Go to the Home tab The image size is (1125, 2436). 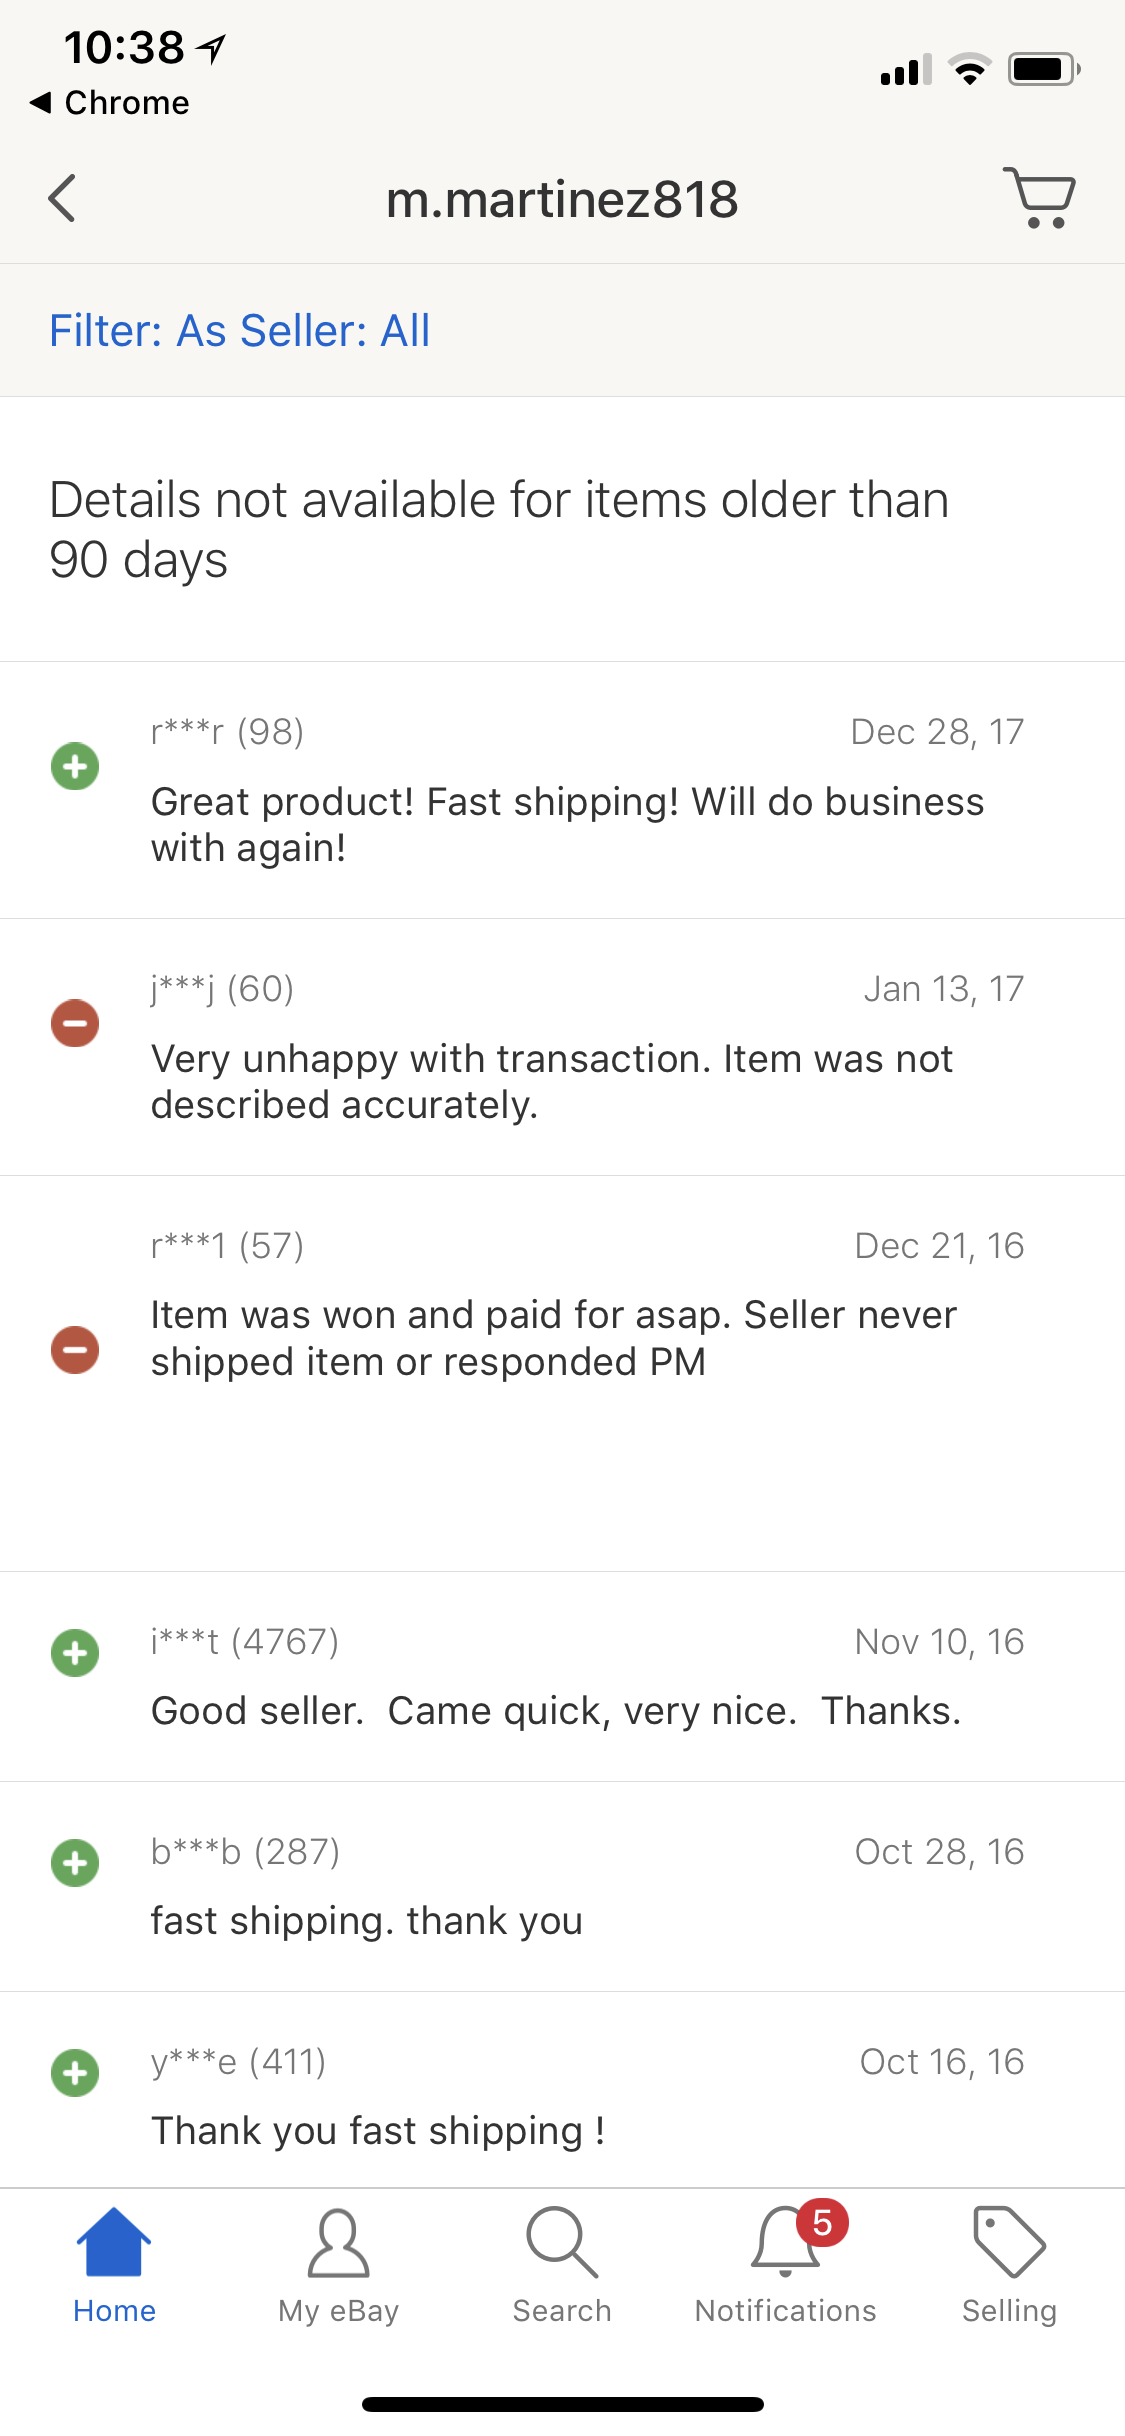click(114, 2265)
